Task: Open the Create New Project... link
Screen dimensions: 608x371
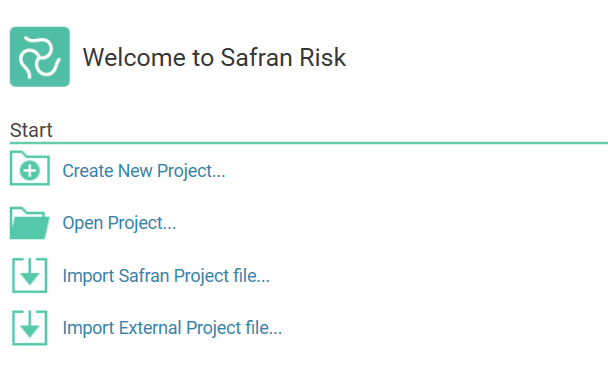Action: pos(144,171)
